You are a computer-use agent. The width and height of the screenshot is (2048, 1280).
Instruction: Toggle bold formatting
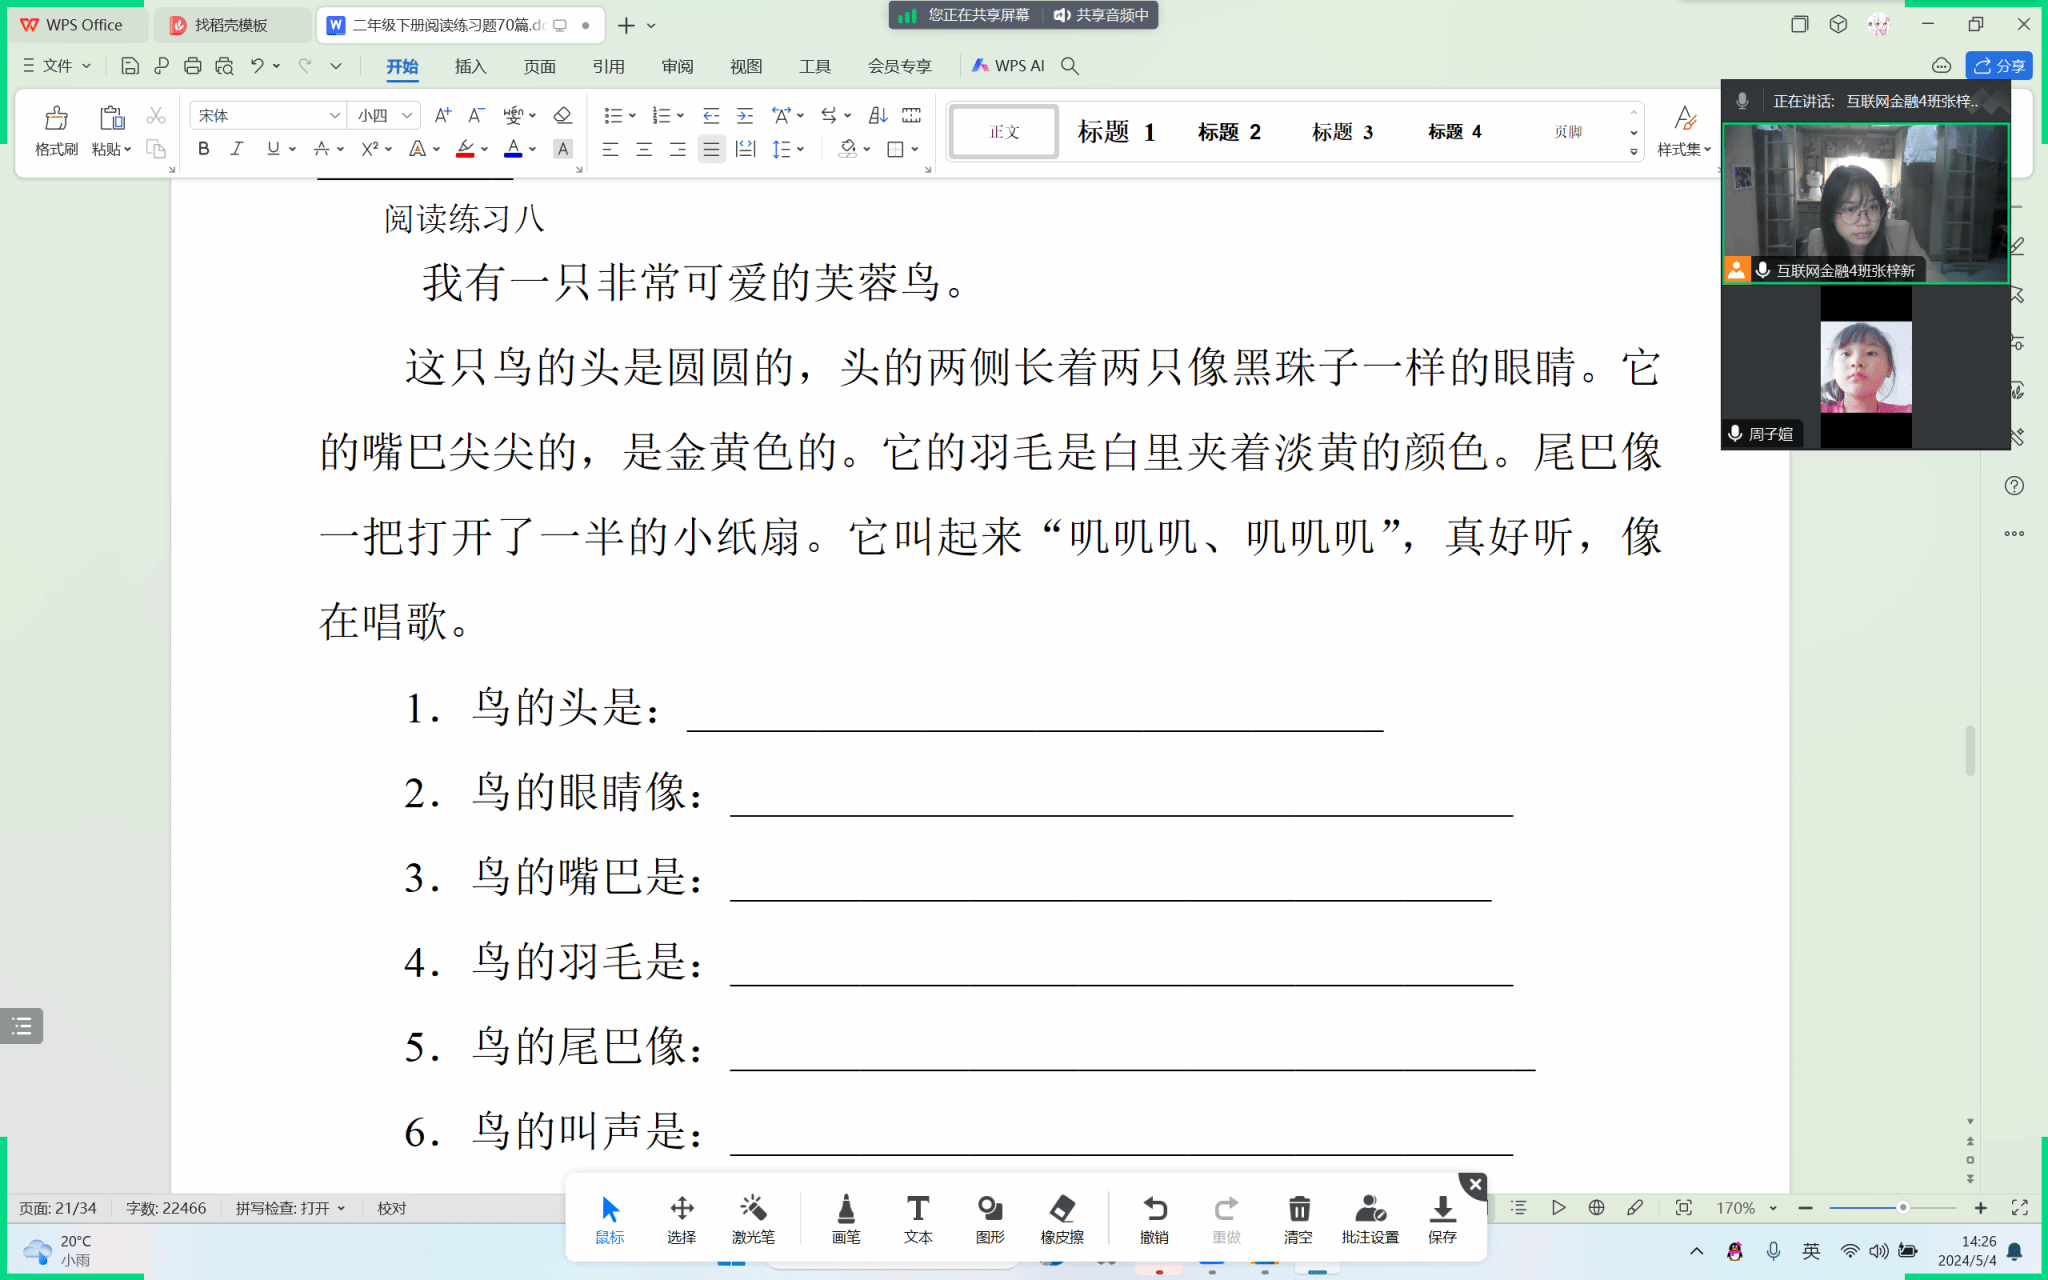[x=204, y=149]
